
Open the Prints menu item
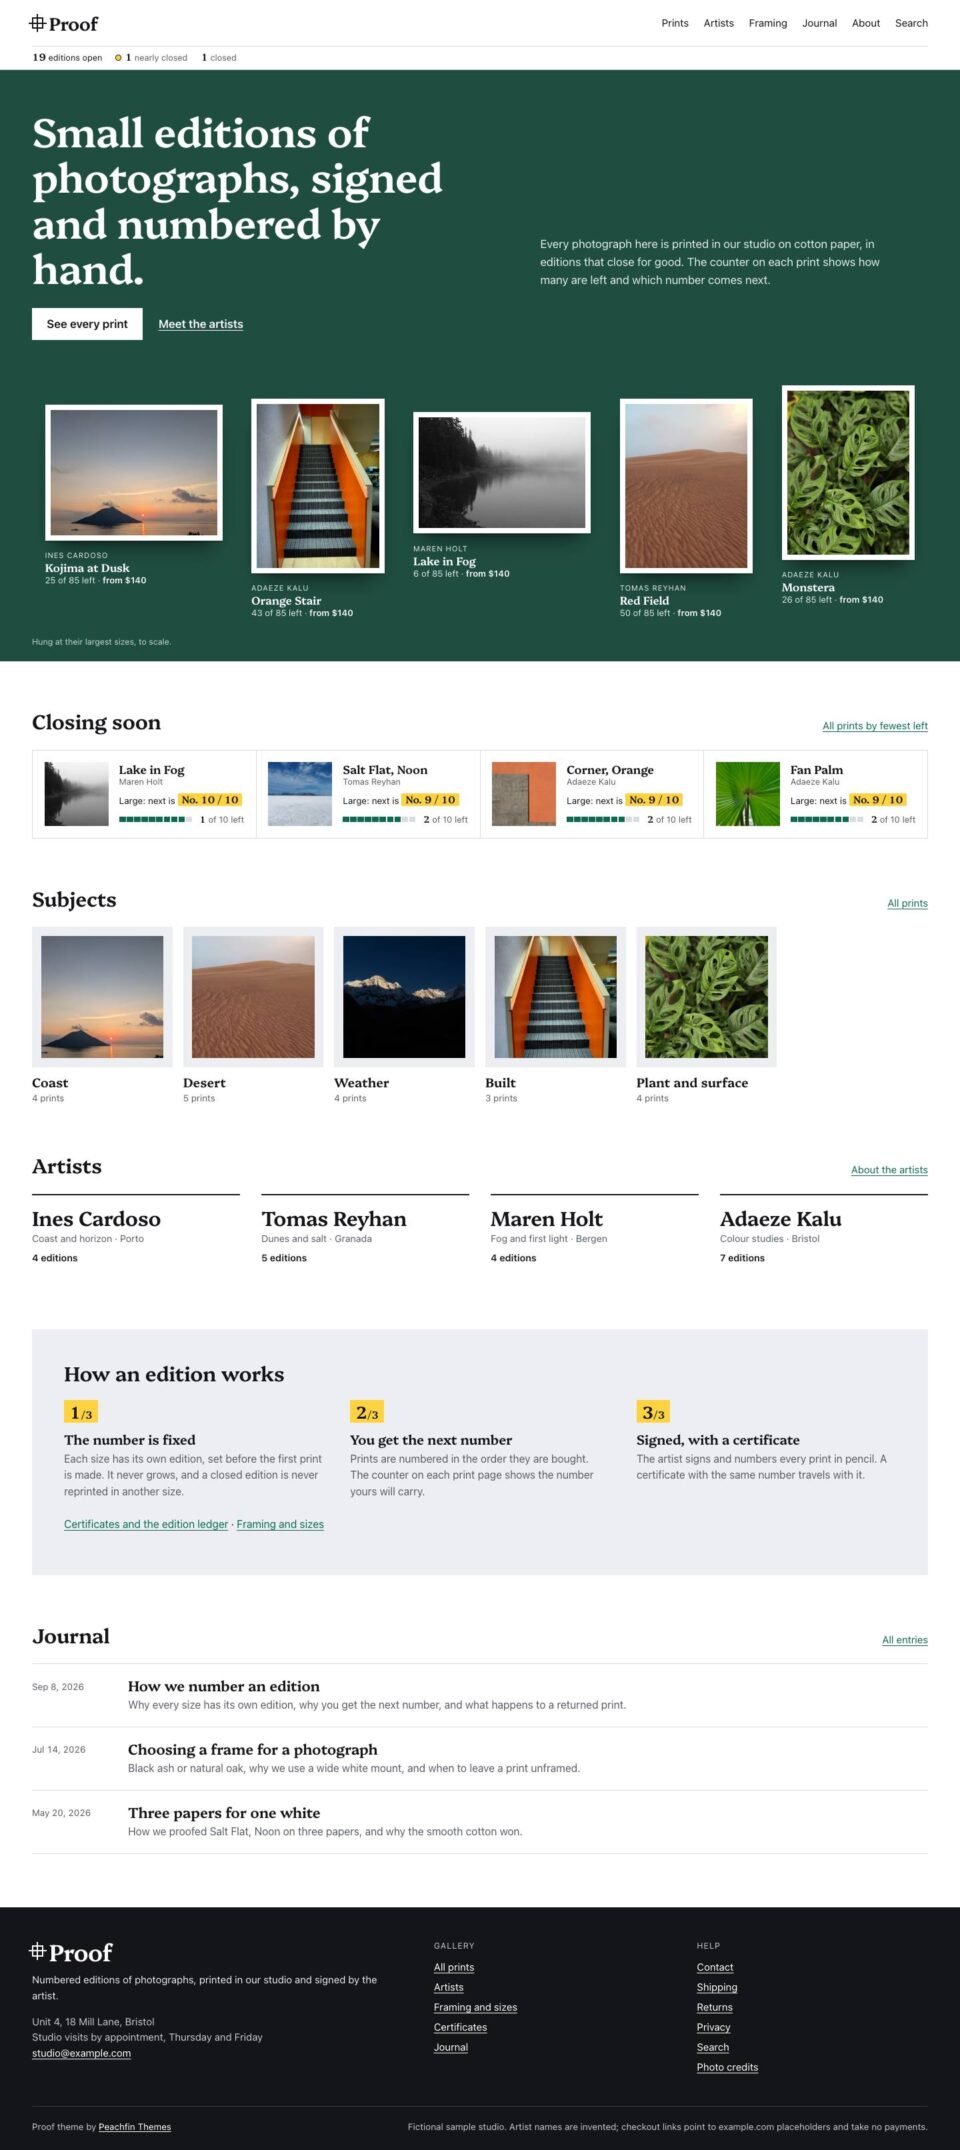pyautogui.click(x=675, y=23)
